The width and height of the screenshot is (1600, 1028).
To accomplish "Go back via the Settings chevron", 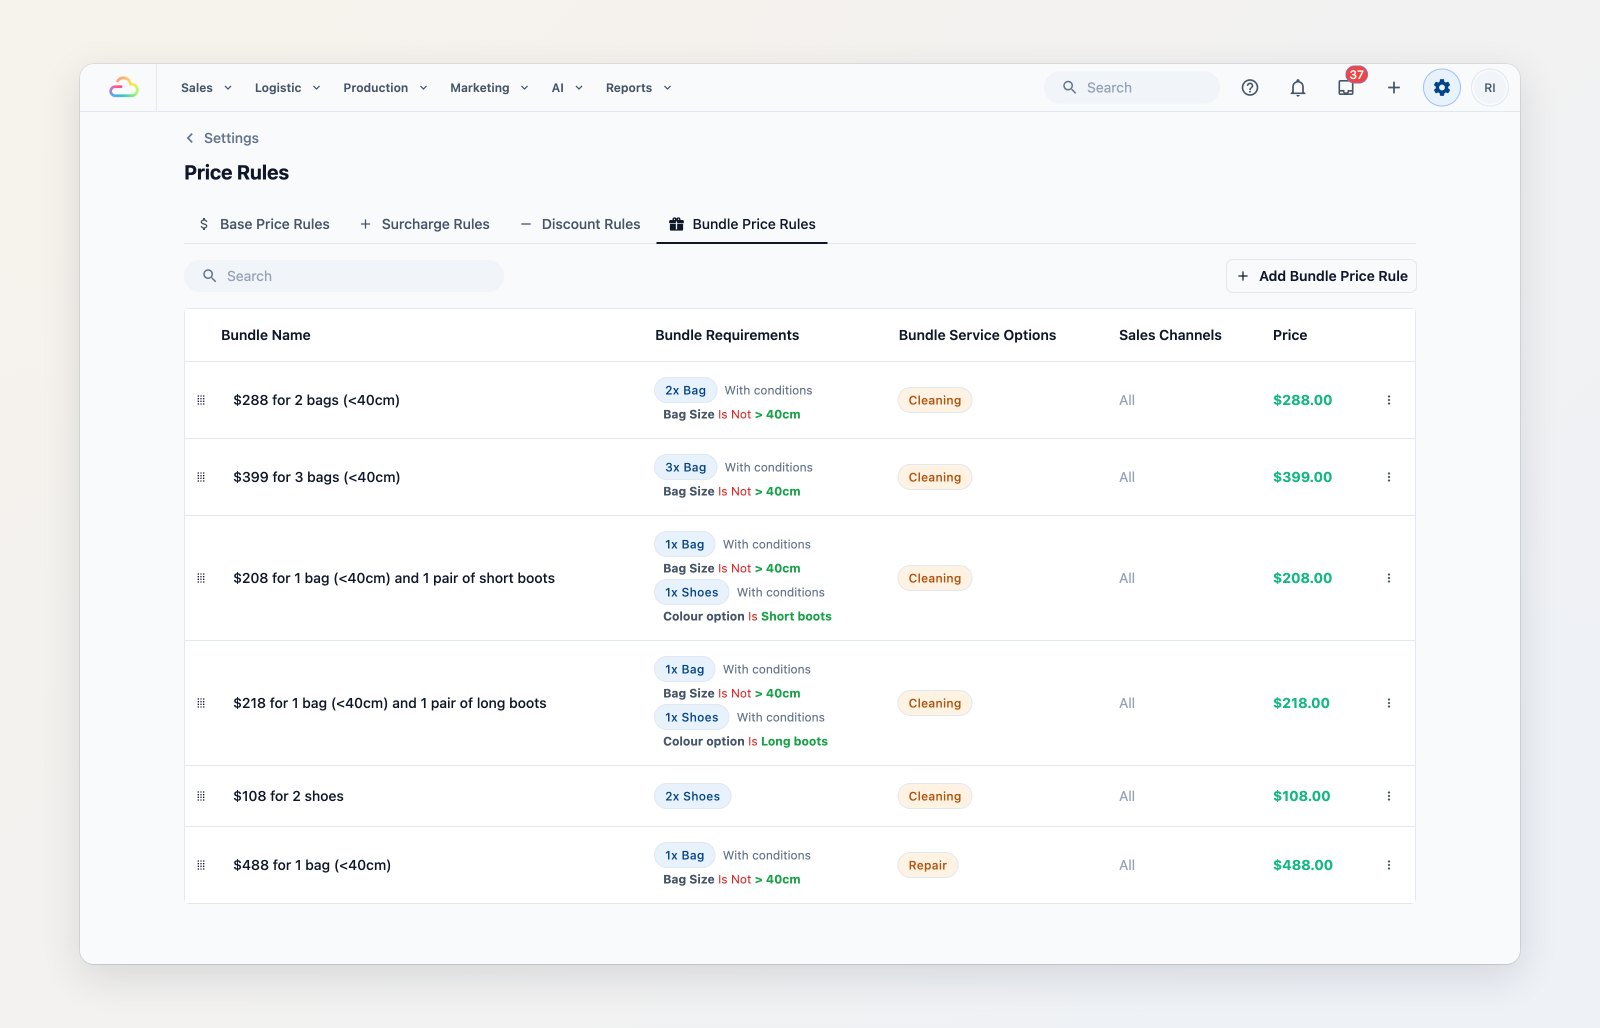I will 190,138.
